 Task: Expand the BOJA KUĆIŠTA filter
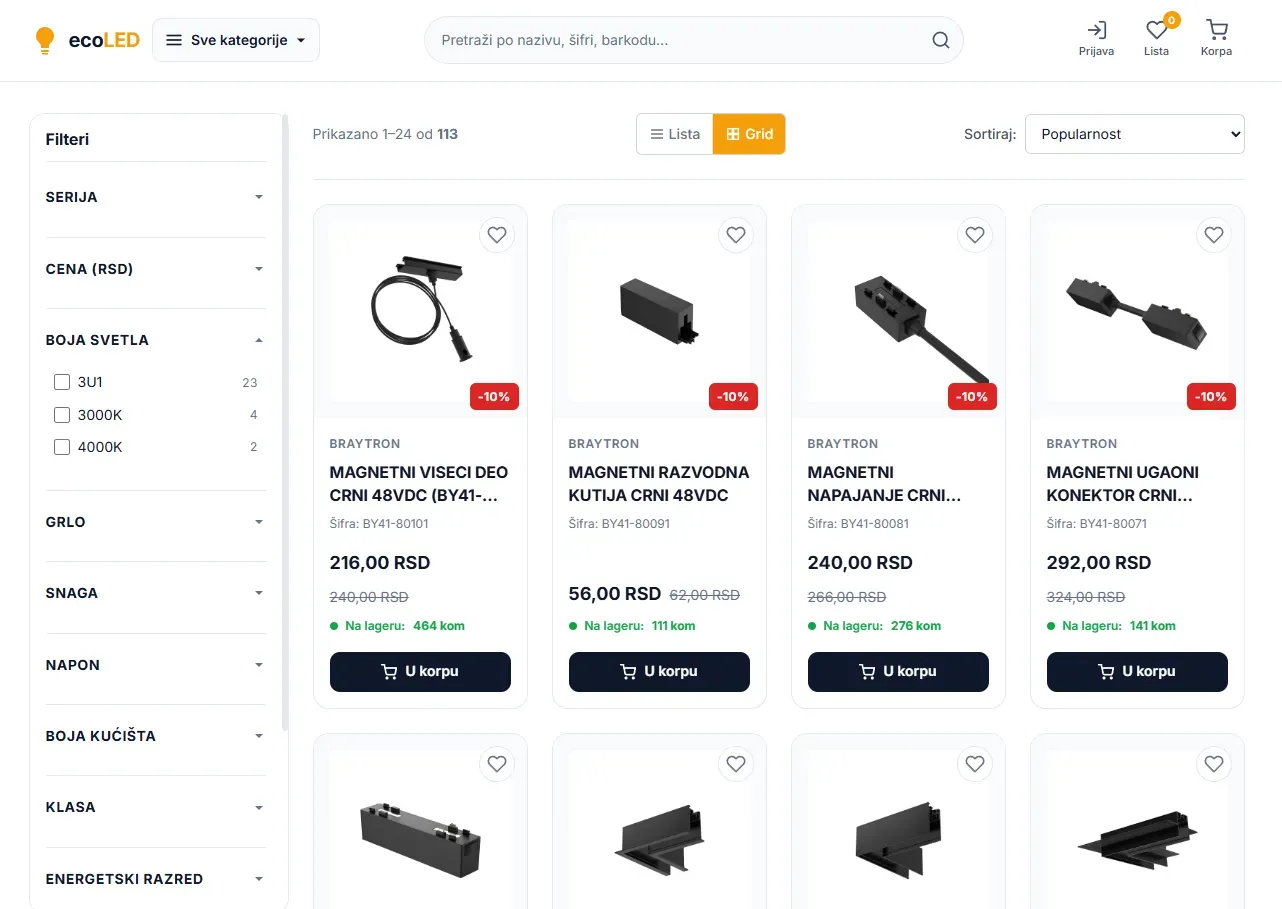(x=156, y=736)
